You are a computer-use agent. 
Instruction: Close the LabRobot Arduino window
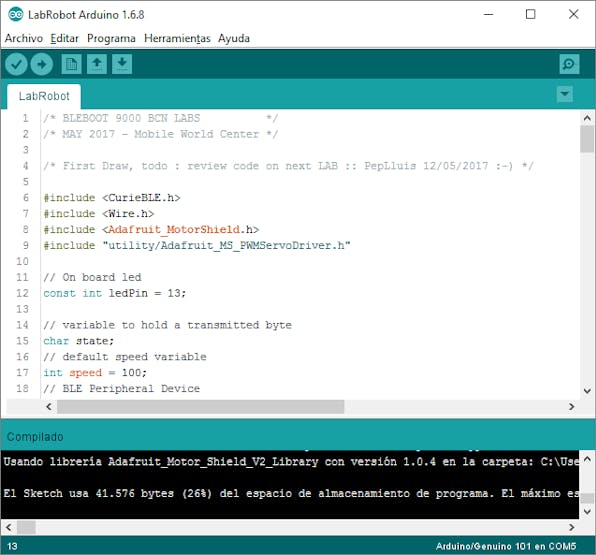[574, 14]
